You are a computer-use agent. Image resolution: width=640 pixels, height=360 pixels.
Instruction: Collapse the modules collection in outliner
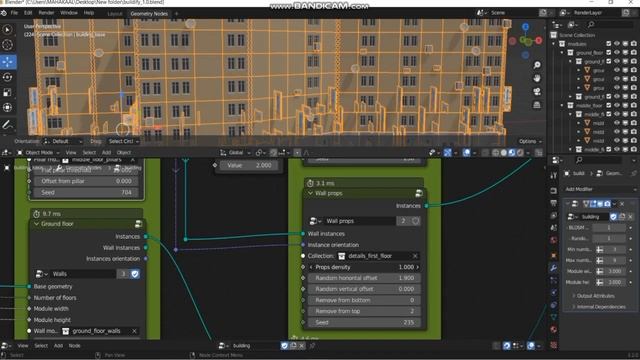tap(554, 44)
